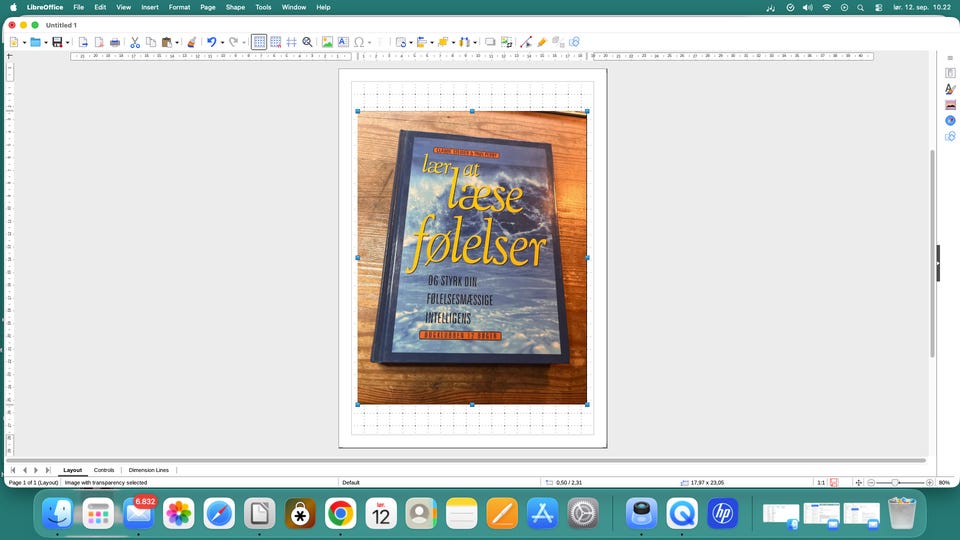Open the Gallery sidebar deck
This screenshot has width=960, height=540.
(950, 105)
